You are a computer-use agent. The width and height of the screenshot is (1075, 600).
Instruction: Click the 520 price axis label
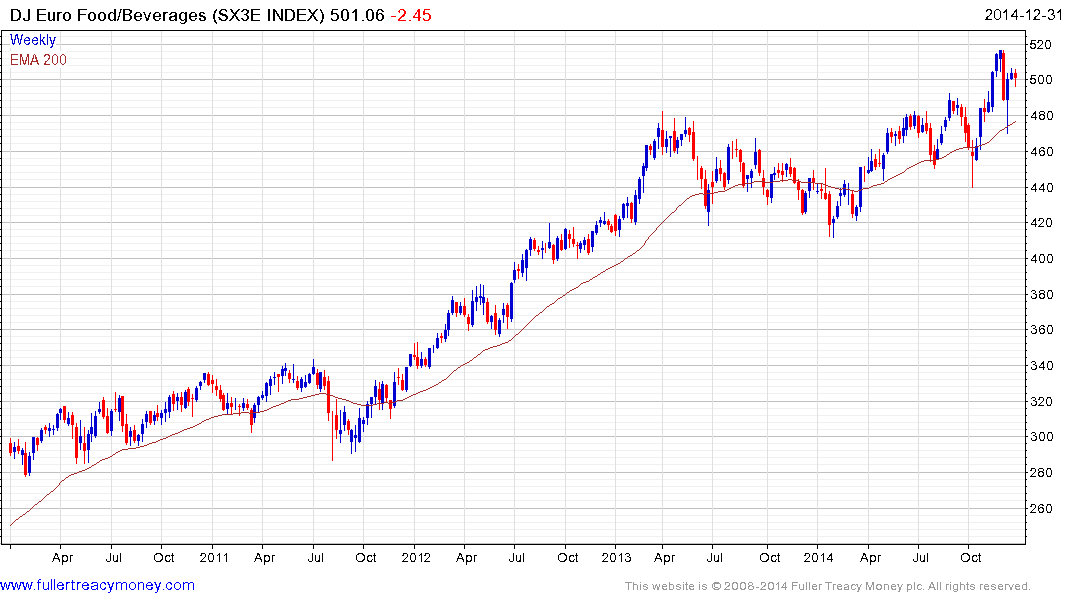click(1040, 45)
